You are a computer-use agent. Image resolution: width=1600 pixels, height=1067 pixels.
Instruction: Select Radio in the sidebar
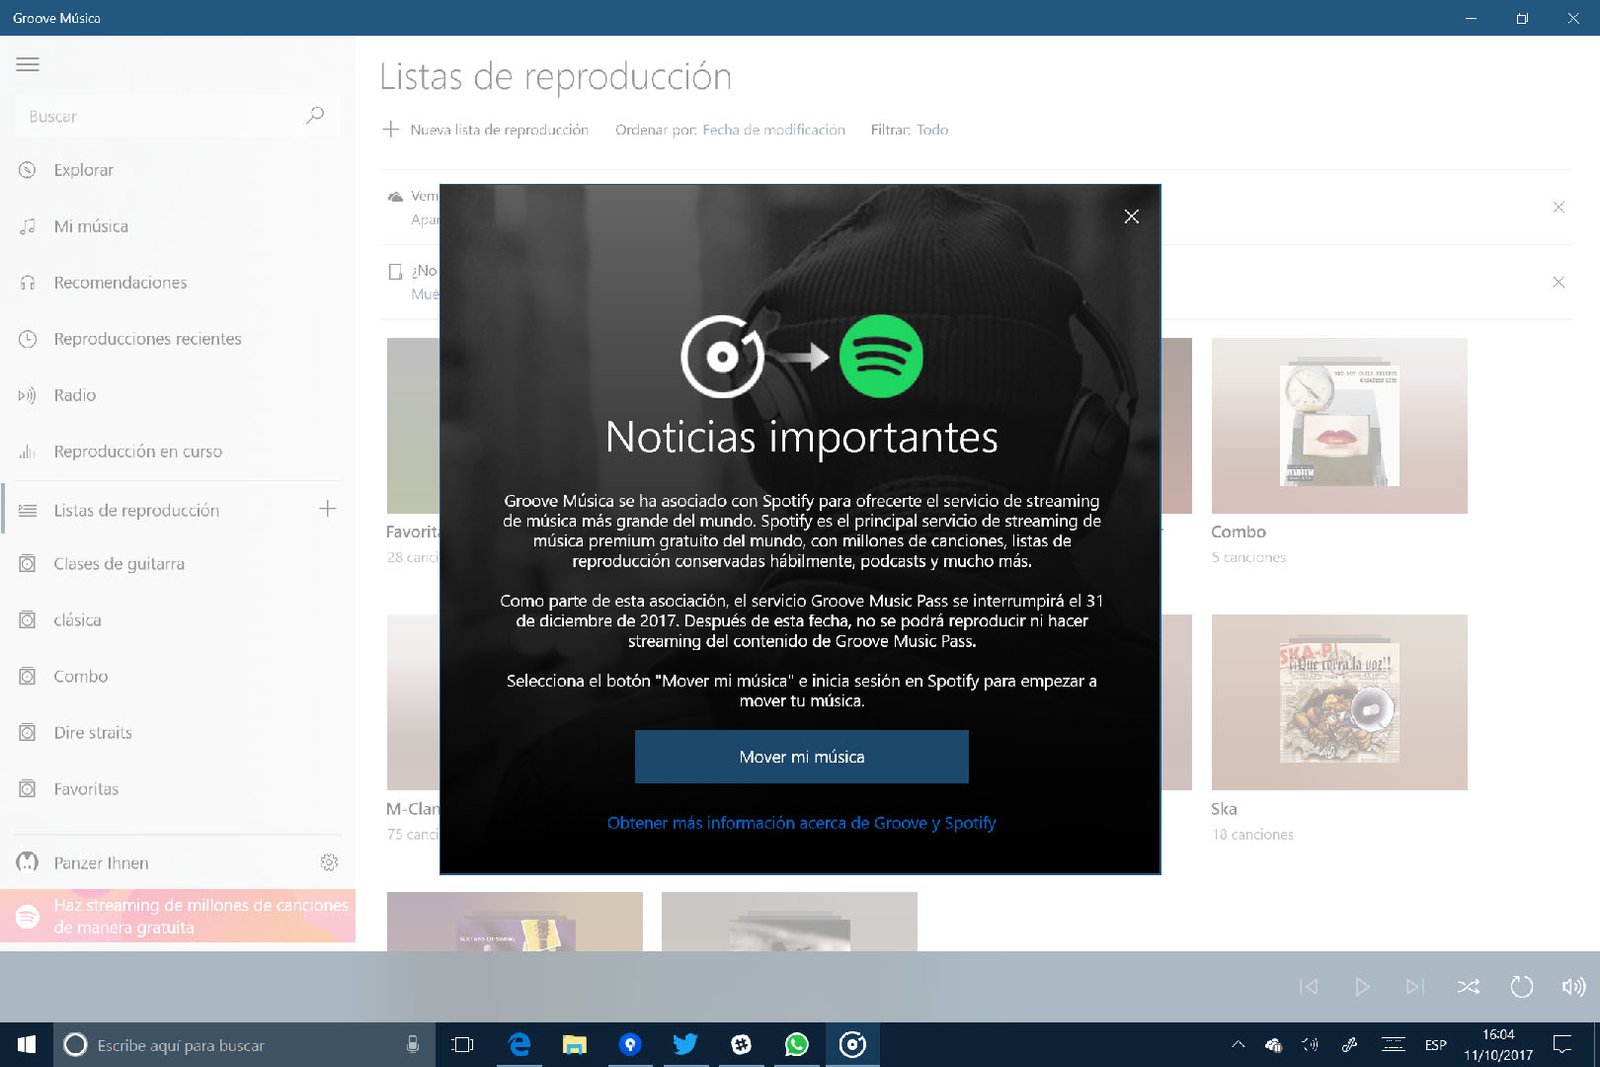(177, 395)
